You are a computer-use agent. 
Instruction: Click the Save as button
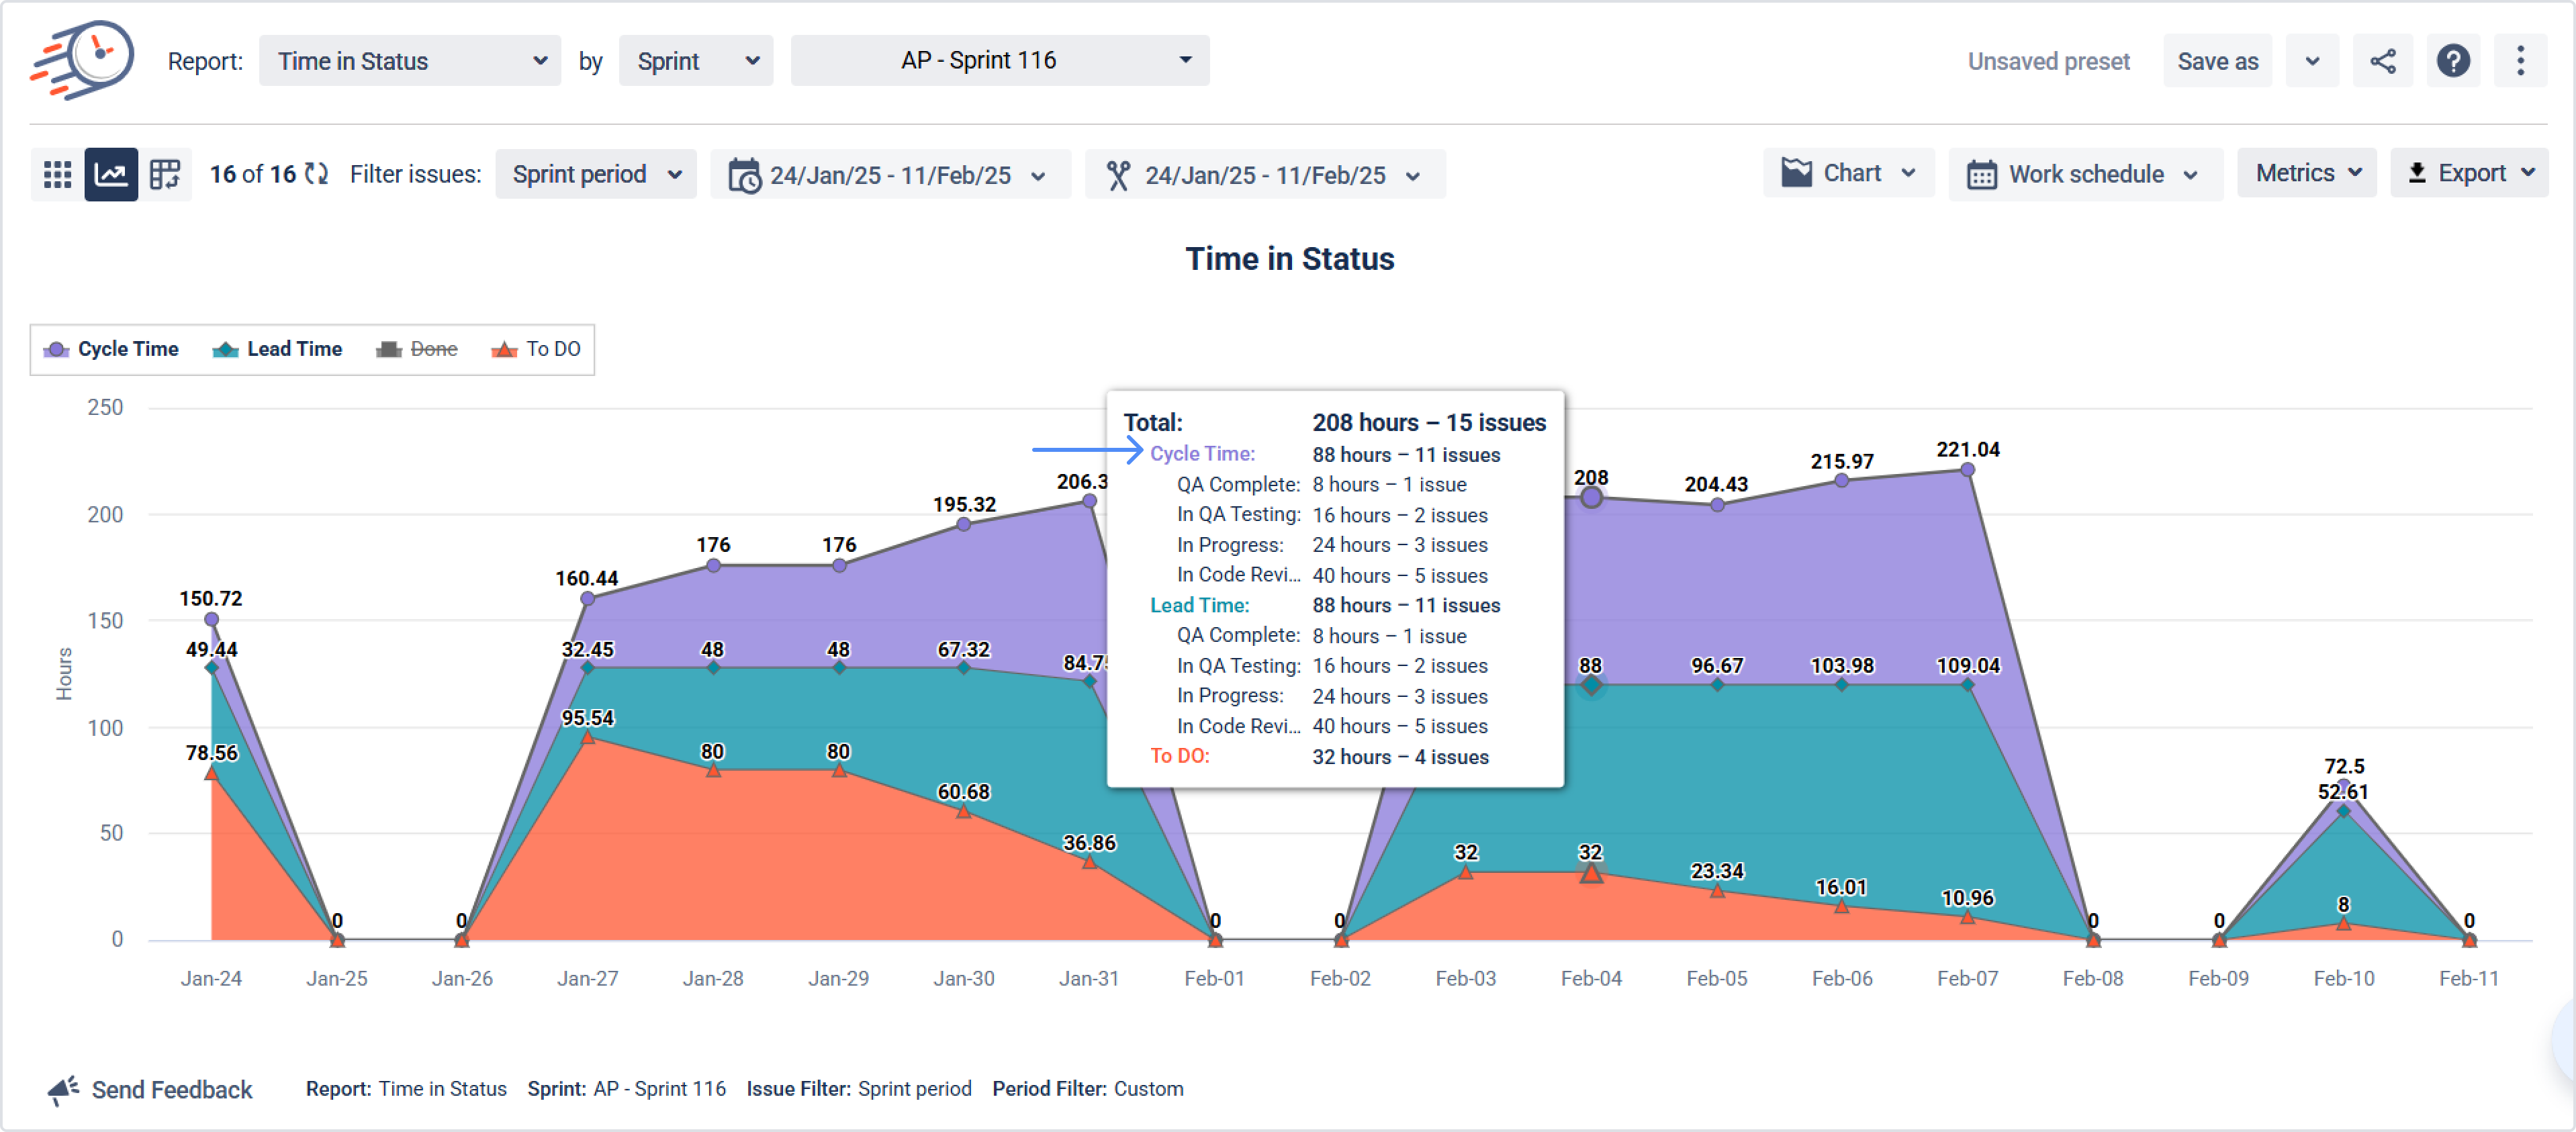[x=2217, y=61]
